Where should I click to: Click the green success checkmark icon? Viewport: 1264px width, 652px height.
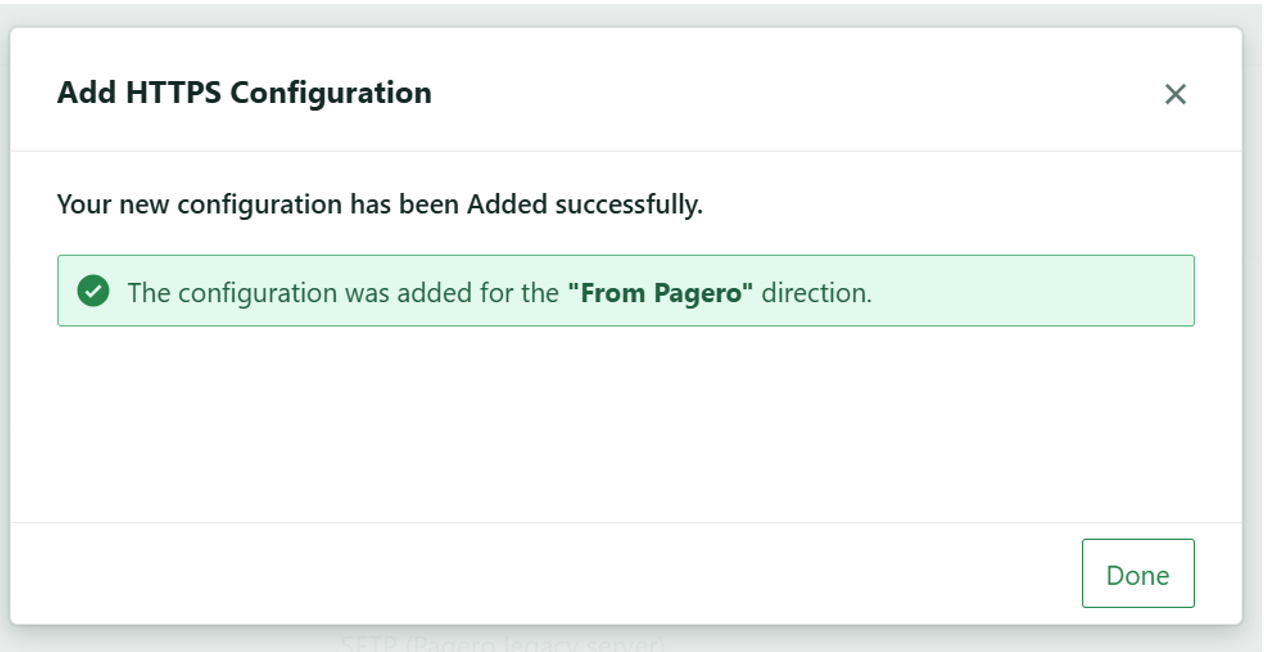(93, 291)
